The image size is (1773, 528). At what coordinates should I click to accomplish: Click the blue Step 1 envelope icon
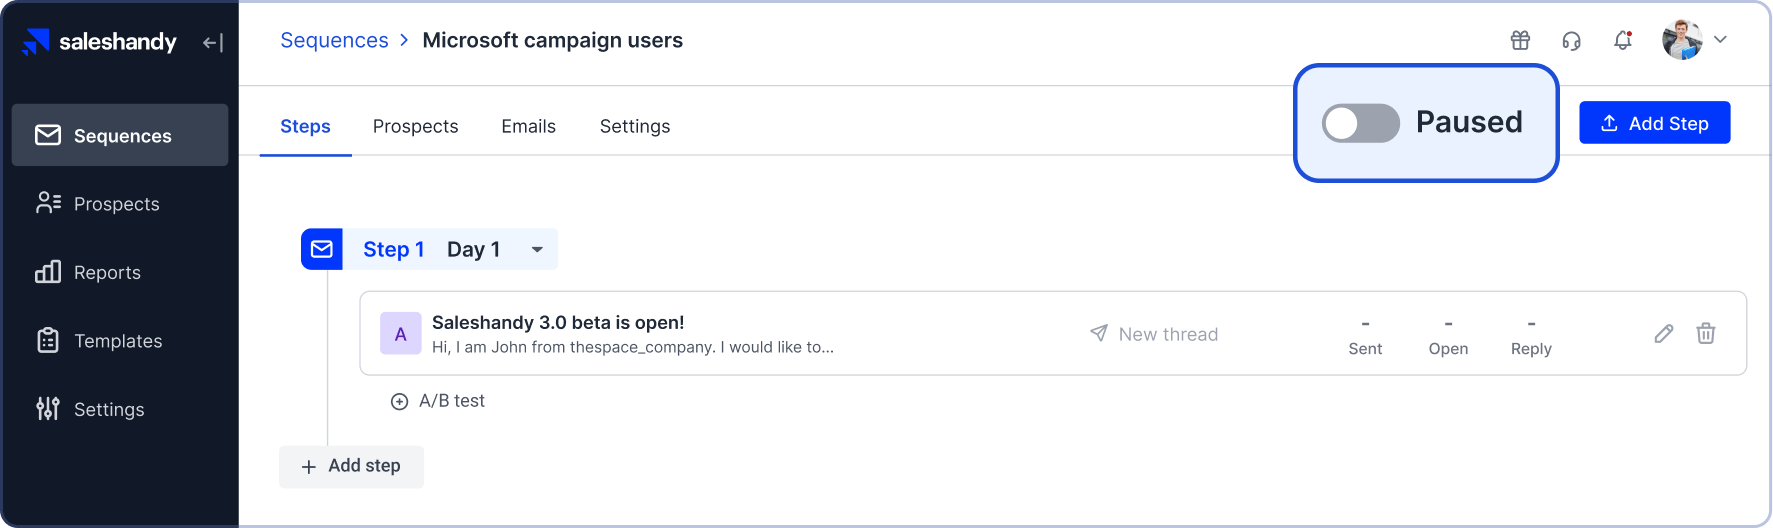pos(322,249)
